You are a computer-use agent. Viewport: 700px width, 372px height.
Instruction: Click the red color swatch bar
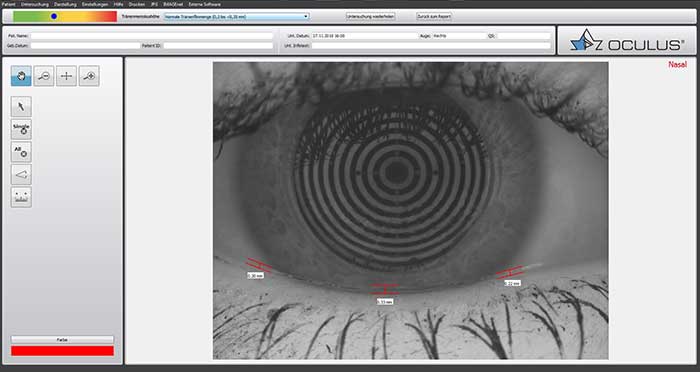coord(62,351)
